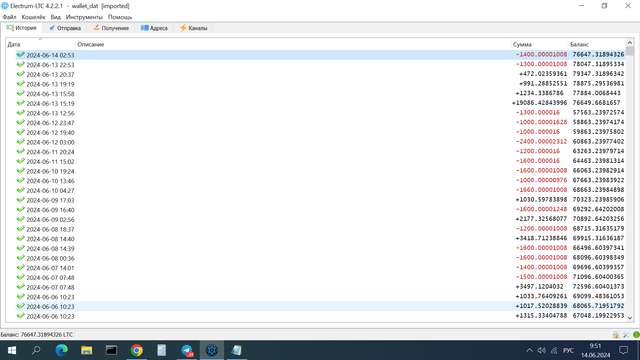Open the Инструменты menu
The width and height of the screenshot is (640, 360).
tap(84, 17)
